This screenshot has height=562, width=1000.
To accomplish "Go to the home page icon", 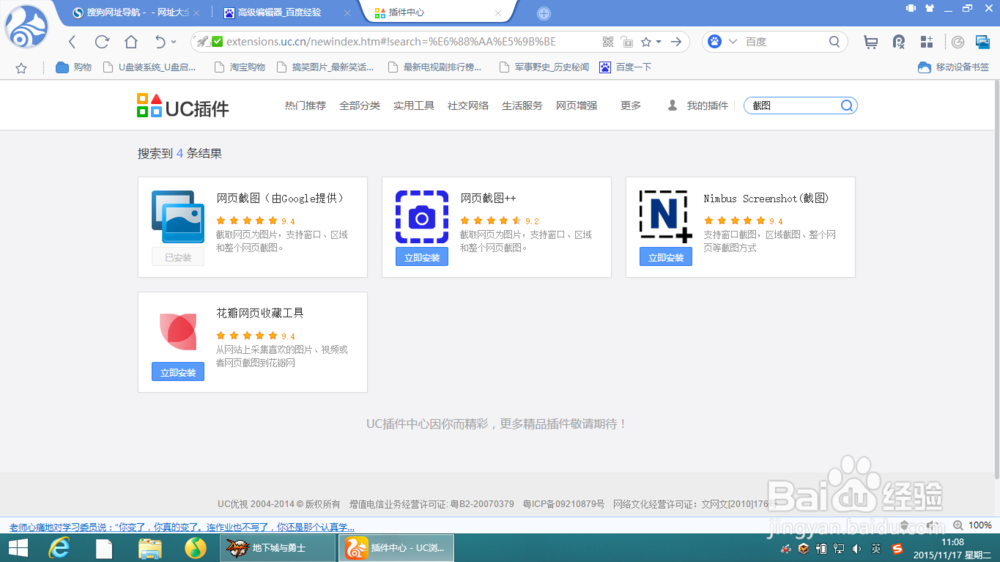I will [131, 42].
